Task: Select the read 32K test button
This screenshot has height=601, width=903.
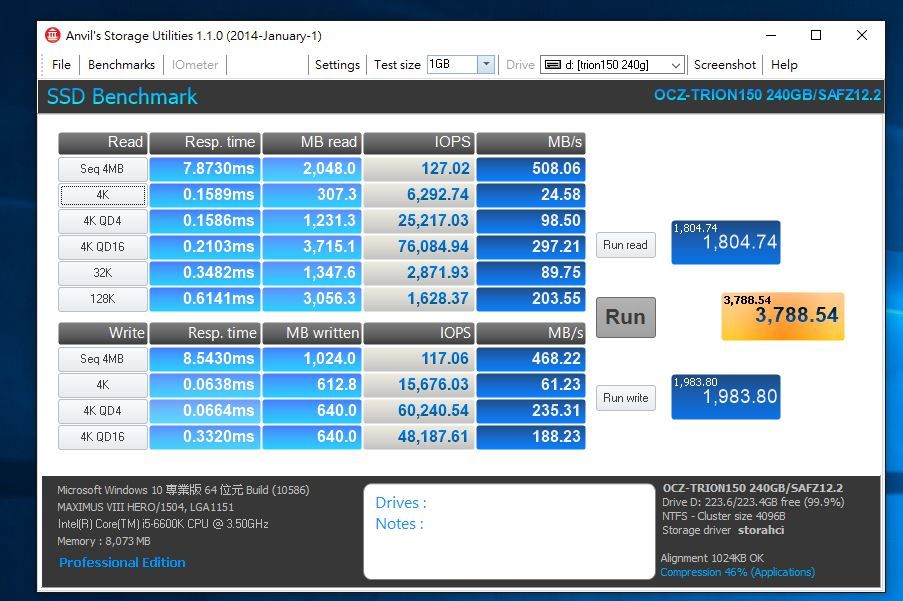Action: (x=103, y=273)
